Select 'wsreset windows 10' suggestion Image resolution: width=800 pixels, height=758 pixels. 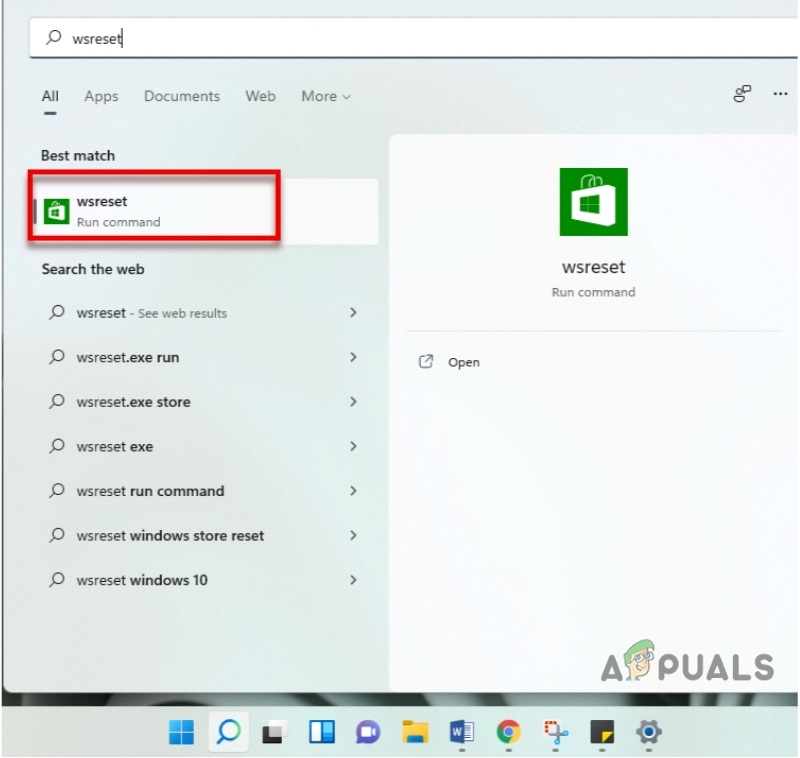pyautogui.click(x=203, y=580)
